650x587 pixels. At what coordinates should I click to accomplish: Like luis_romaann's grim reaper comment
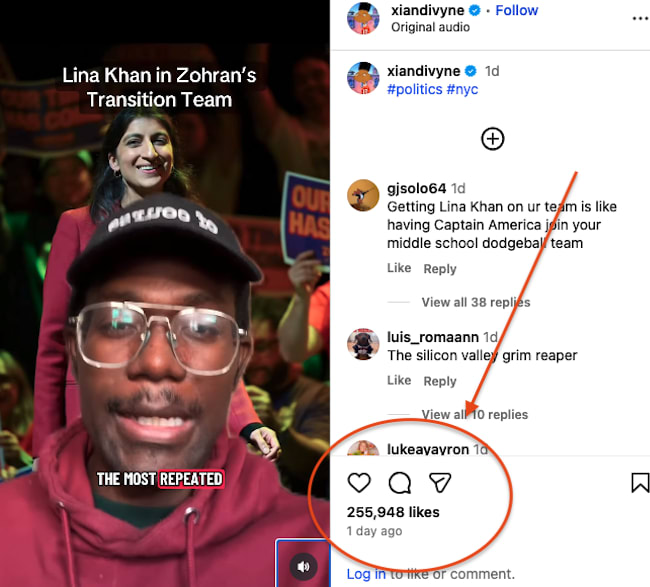pyautogui.click(x=399, y=381)
